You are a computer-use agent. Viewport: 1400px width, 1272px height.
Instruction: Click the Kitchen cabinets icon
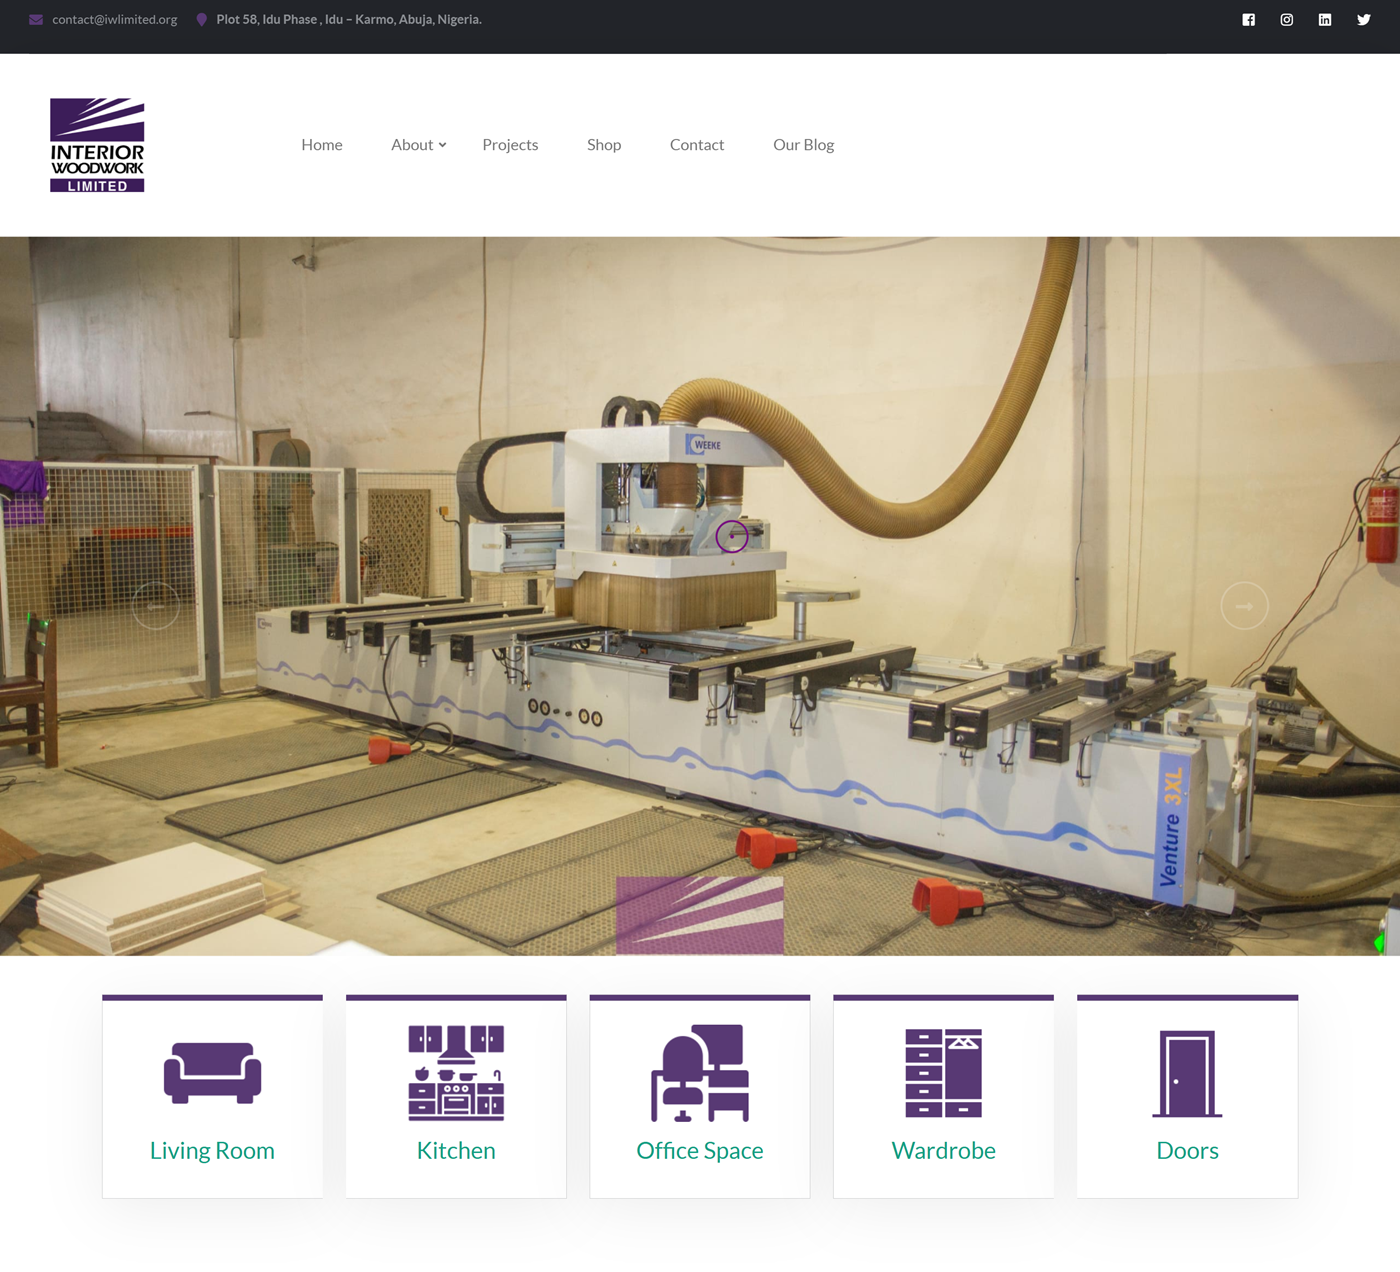(x=456, y=1072)
